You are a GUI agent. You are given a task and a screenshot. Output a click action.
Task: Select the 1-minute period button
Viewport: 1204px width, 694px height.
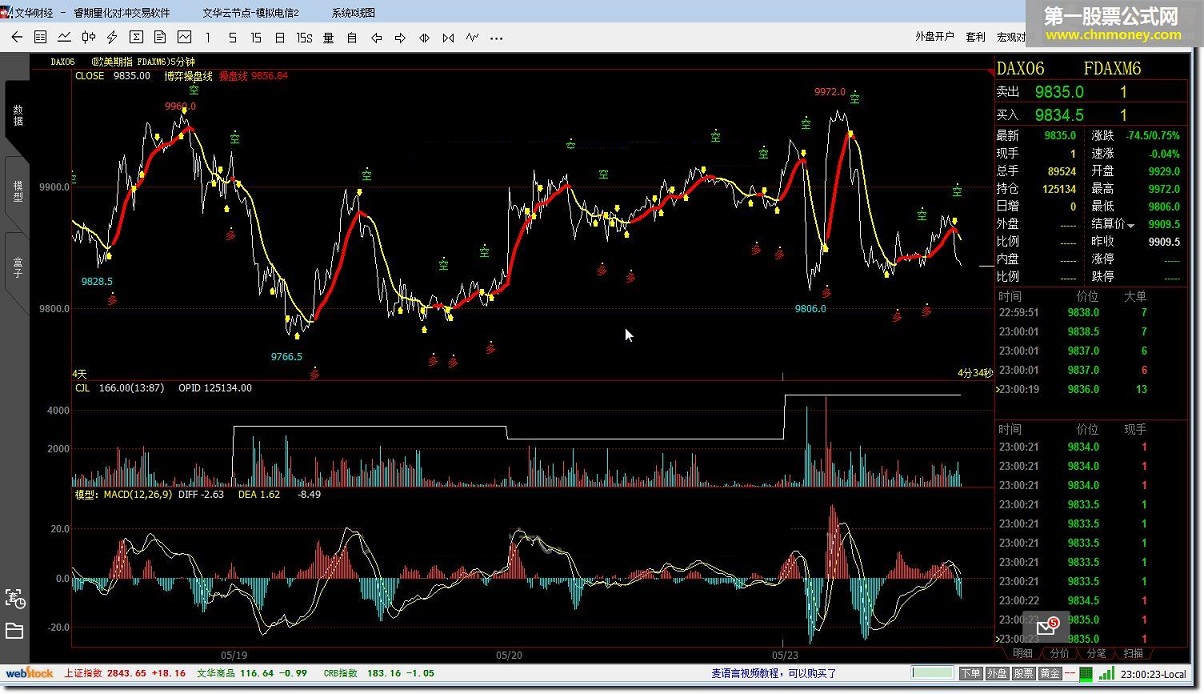point(208,38)
